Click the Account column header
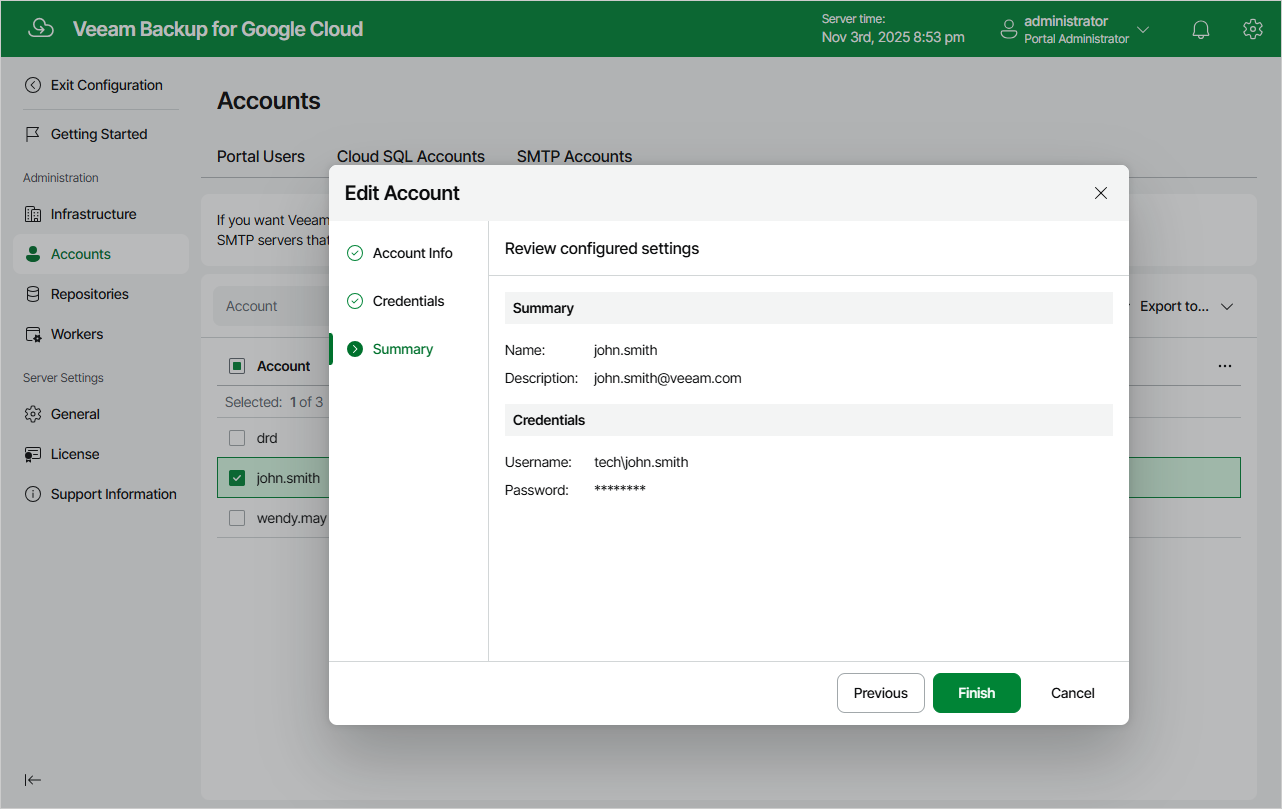 click(283, 366)
